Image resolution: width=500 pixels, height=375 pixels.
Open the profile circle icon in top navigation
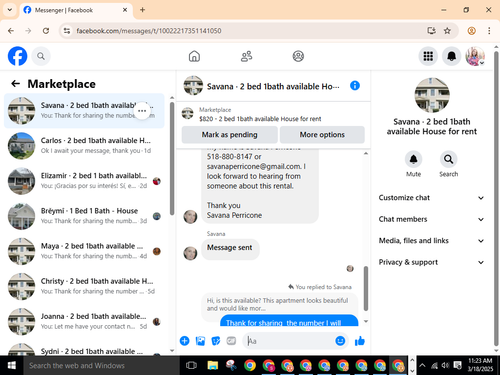pyautogui.click(x=298, y=56)
